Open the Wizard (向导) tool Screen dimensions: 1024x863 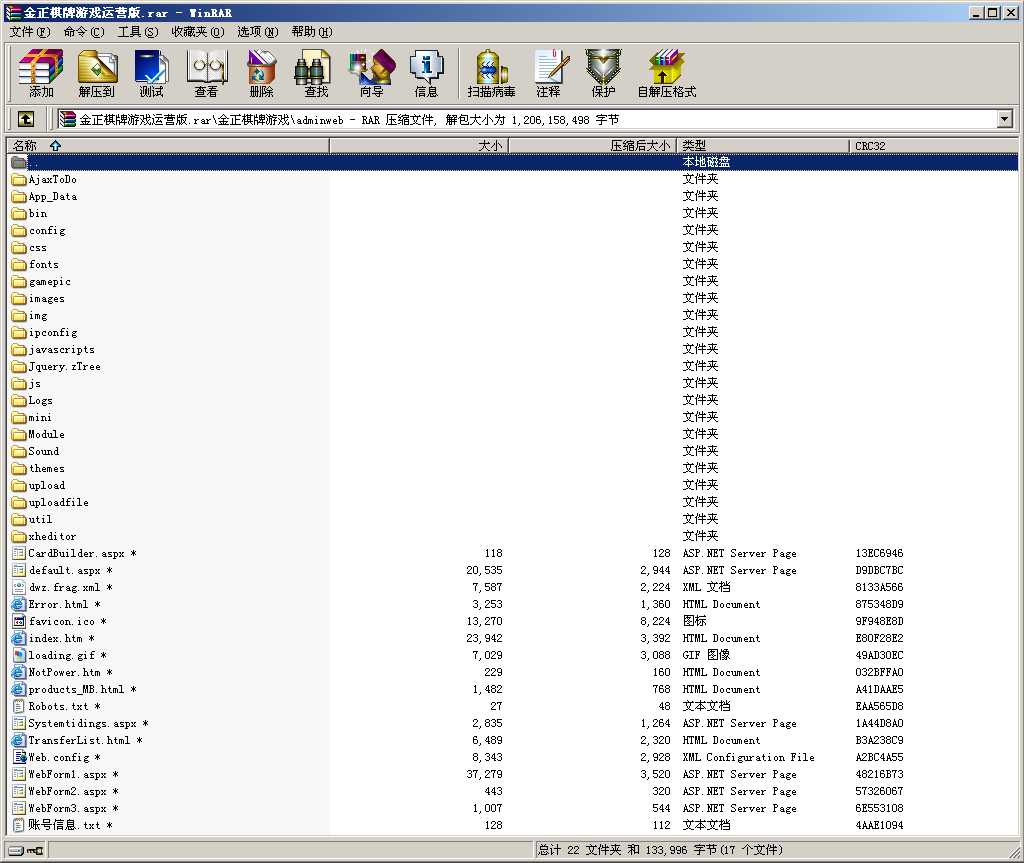(x=372, y=73)
